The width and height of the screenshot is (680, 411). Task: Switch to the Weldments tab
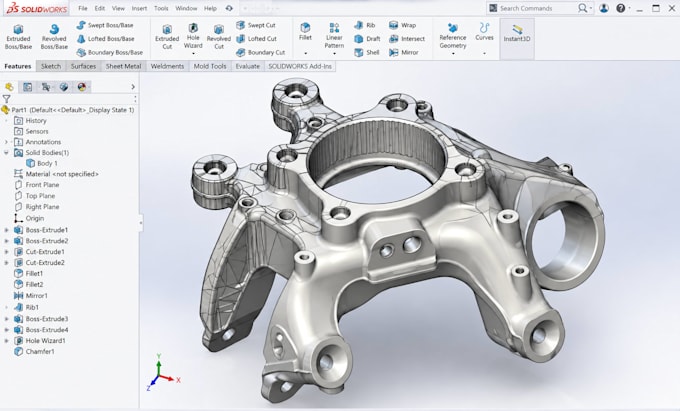click(x=167, y=66)
